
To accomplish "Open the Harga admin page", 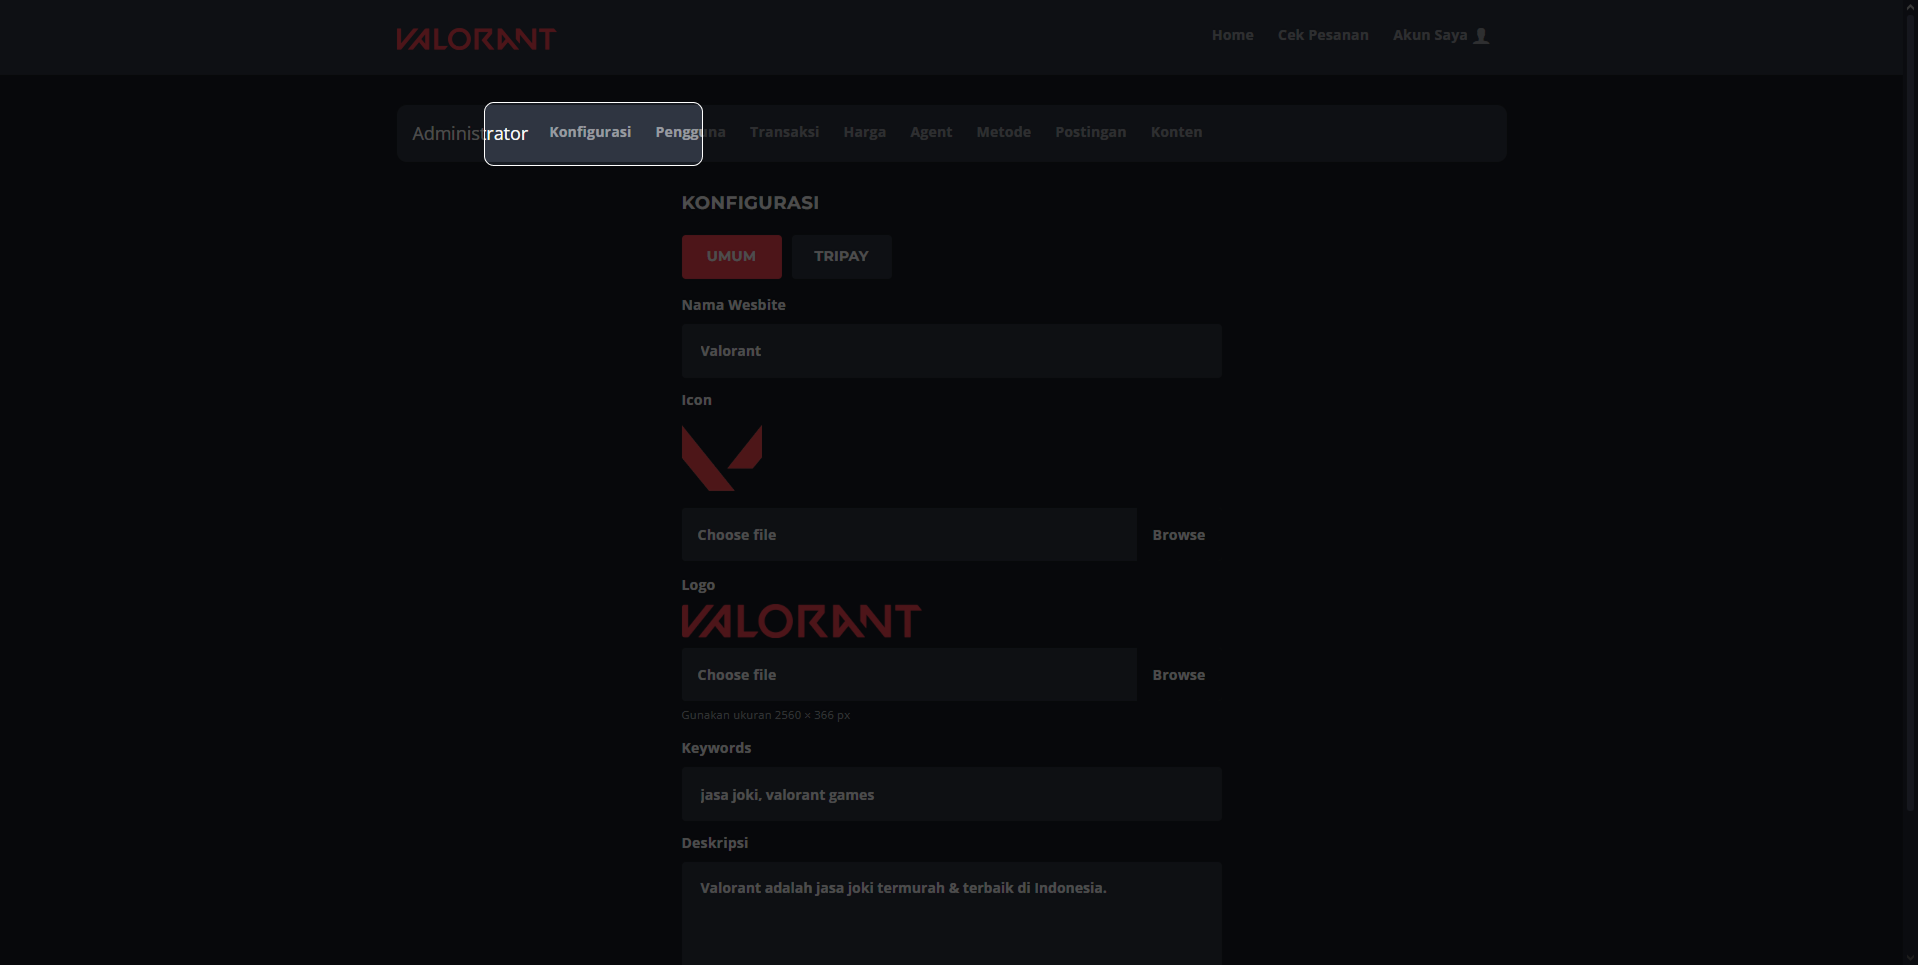I will 864,132.
